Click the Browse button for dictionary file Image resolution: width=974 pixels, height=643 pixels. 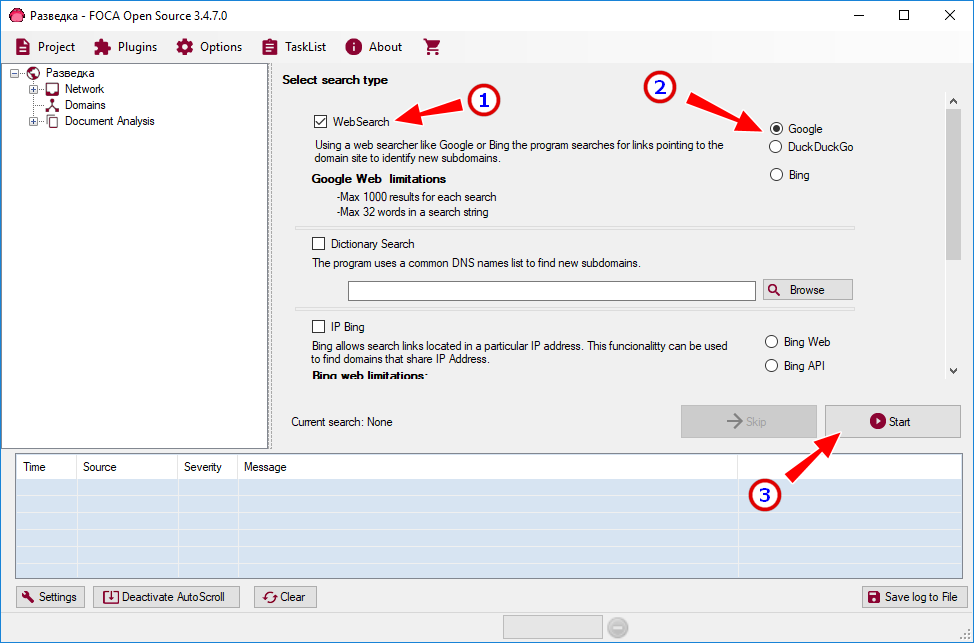(x=808, y=290)
